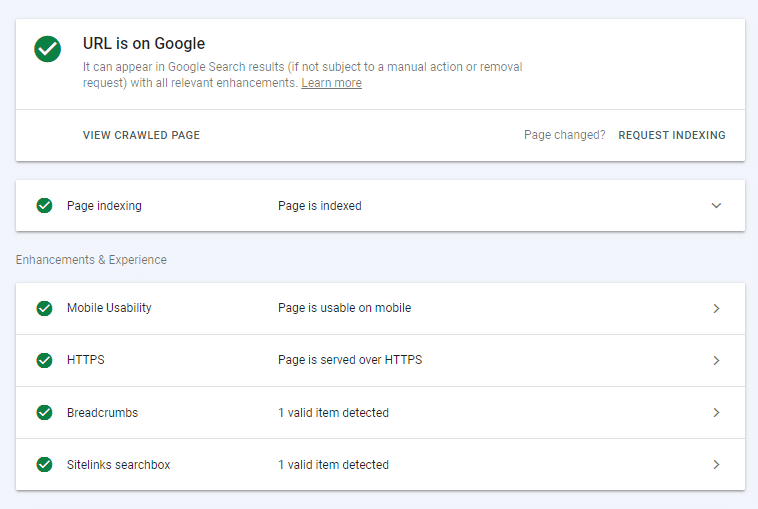Screen dimensions: 758x509
Task: Expand the Page indexing chevron
Action: (x=716, y=206)
